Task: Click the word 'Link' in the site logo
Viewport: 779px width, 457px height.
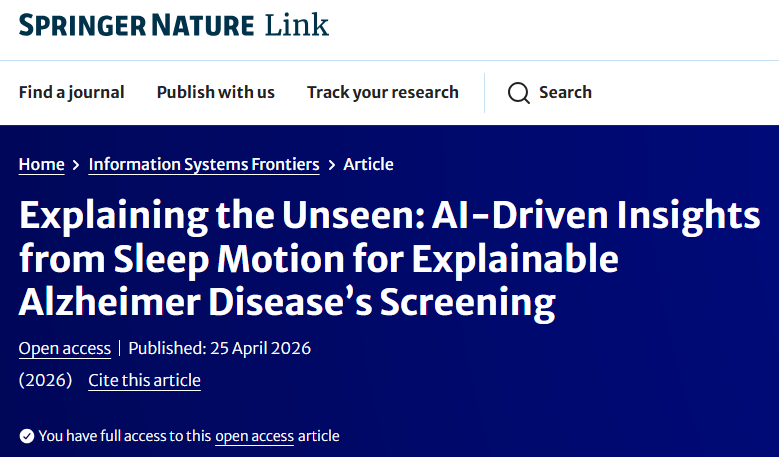Action: coord(296,25)
